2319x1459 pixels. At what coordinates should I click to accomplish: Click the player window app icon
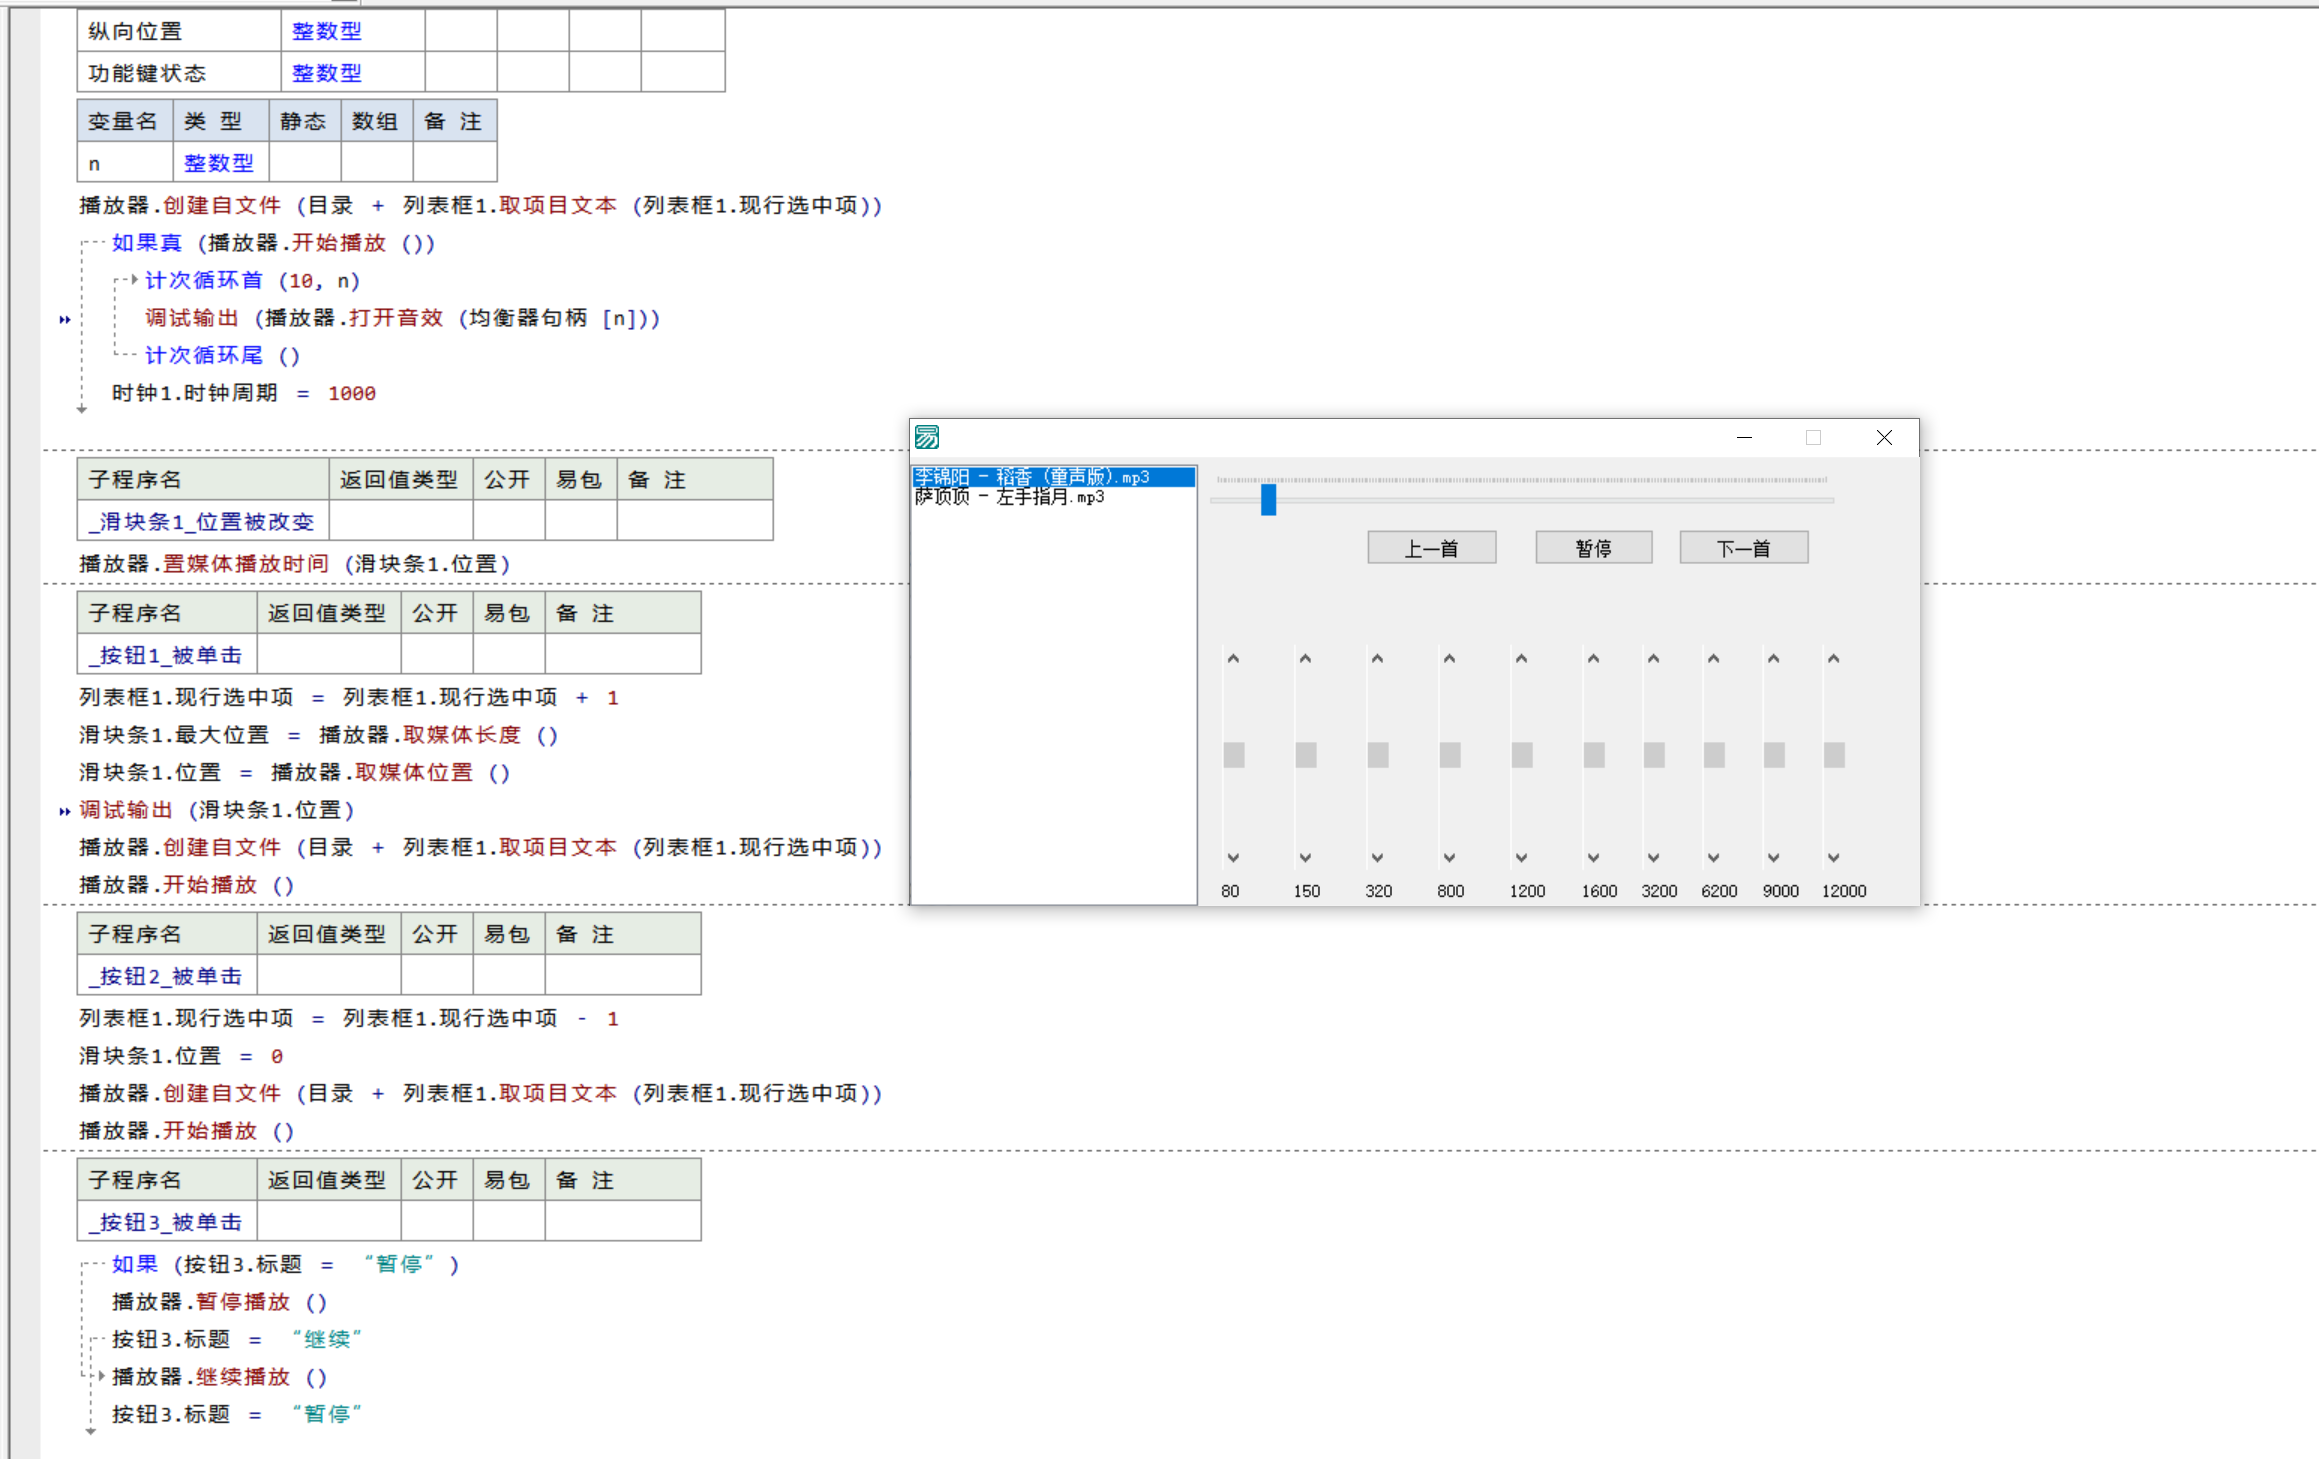[x=927, y=437]
